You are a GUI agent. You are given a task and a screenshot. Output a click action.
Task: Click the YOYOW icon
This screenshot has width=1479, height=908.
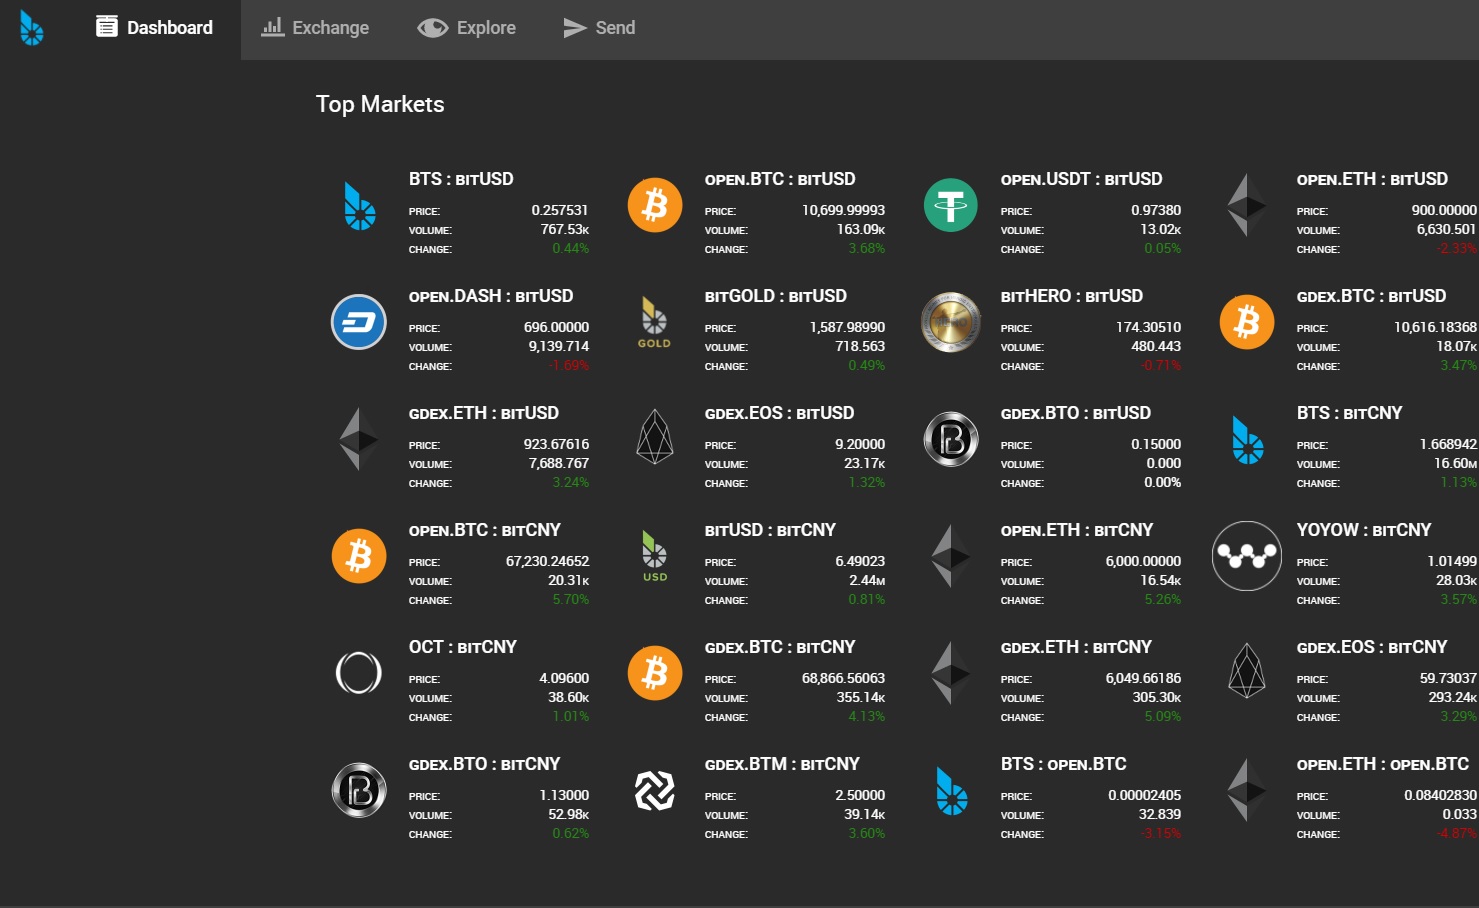click(x=1247, y=556)
